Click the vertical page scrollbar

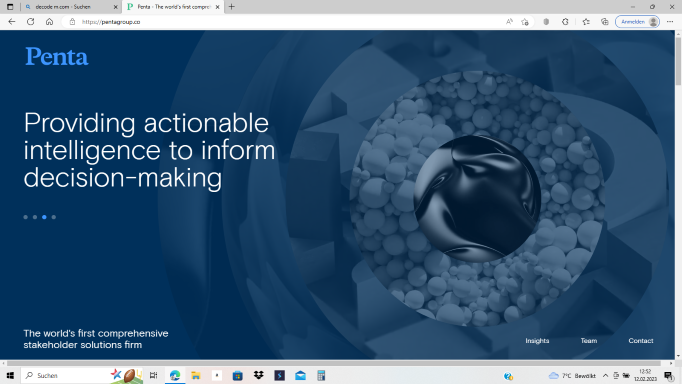[x=678, y=61]
